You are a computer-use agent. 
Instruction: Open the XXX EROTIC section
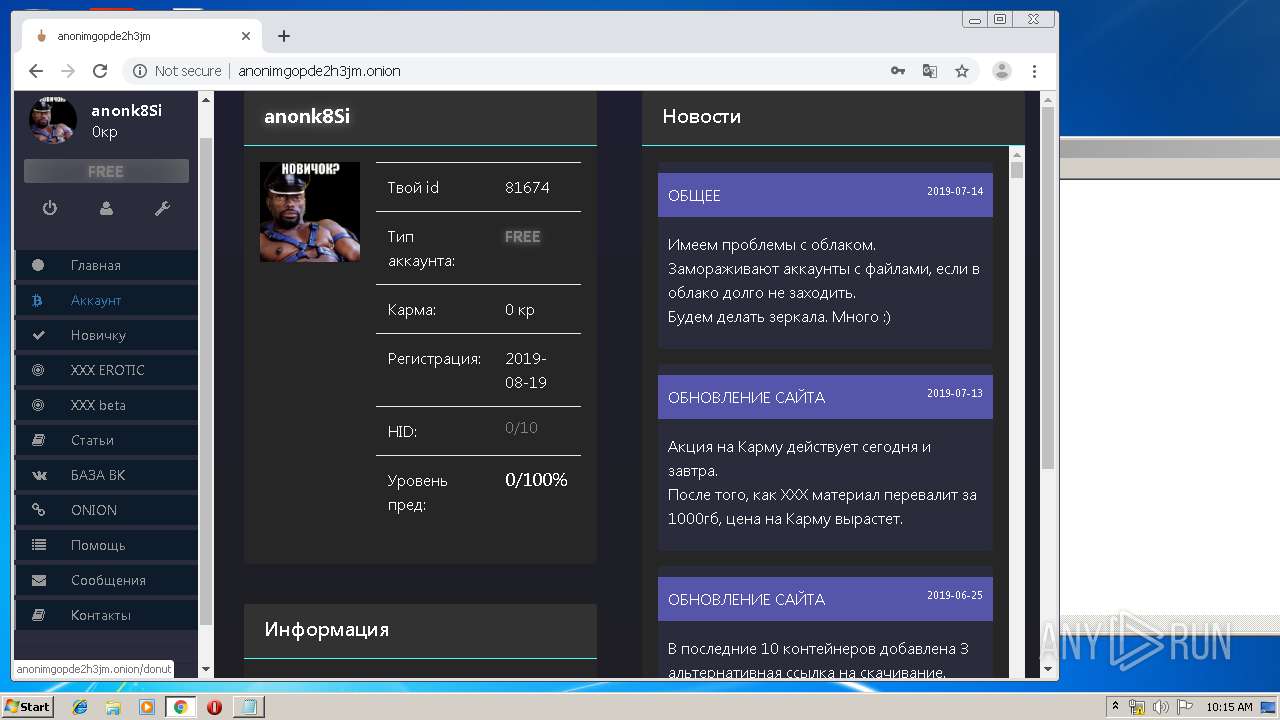[106, 370]
